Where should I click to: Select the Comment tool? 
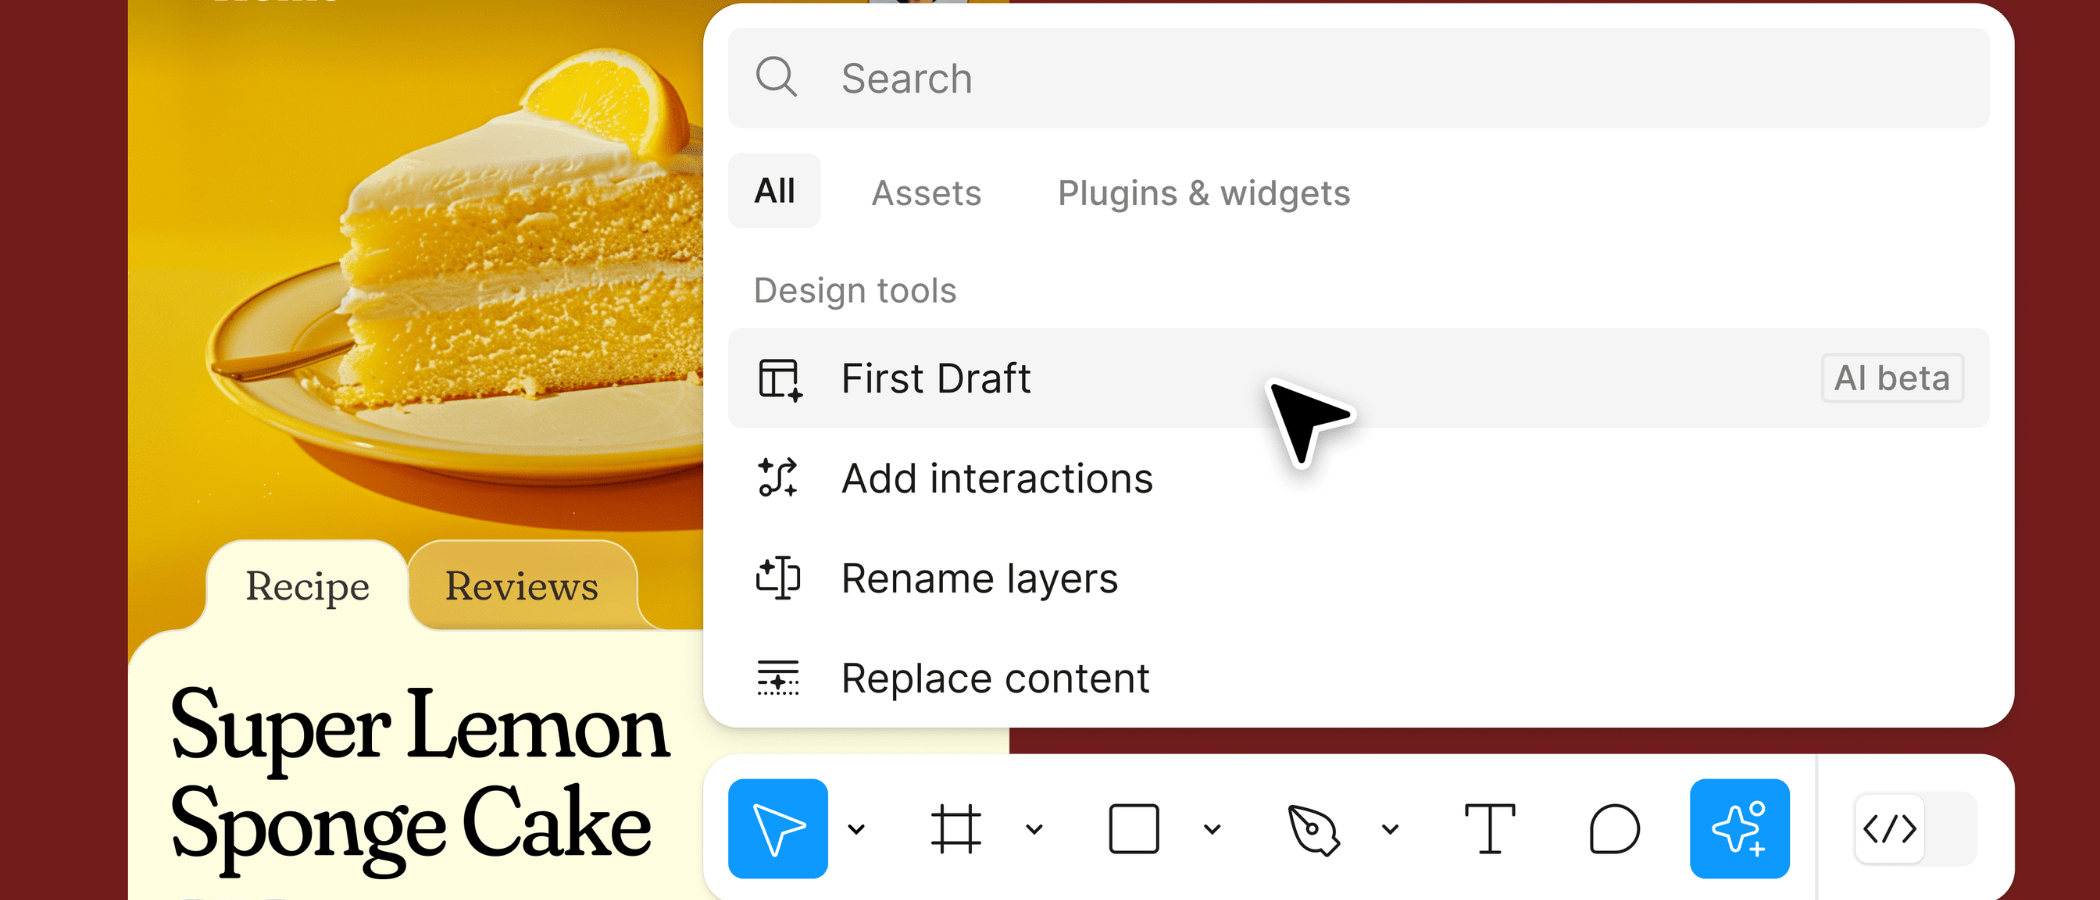[1614, 828]
